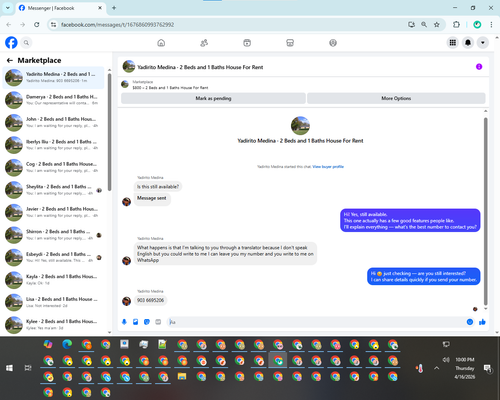Click the listing thumbnail in the chat header
This screenshot has height=400, width=500.
[129, 67]
